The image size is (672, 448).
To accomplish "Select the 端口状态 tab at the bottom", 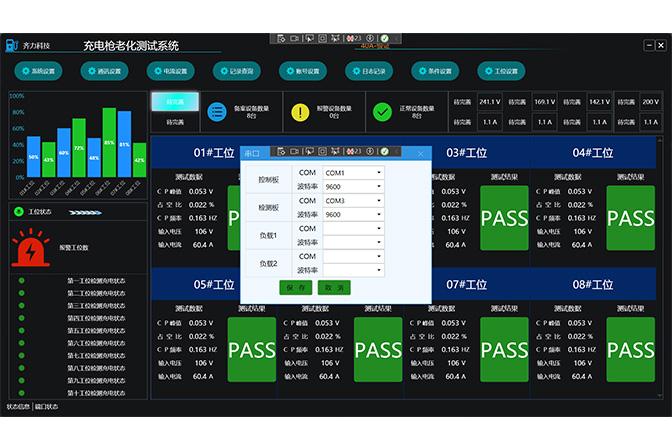I will tap(47, 407).
